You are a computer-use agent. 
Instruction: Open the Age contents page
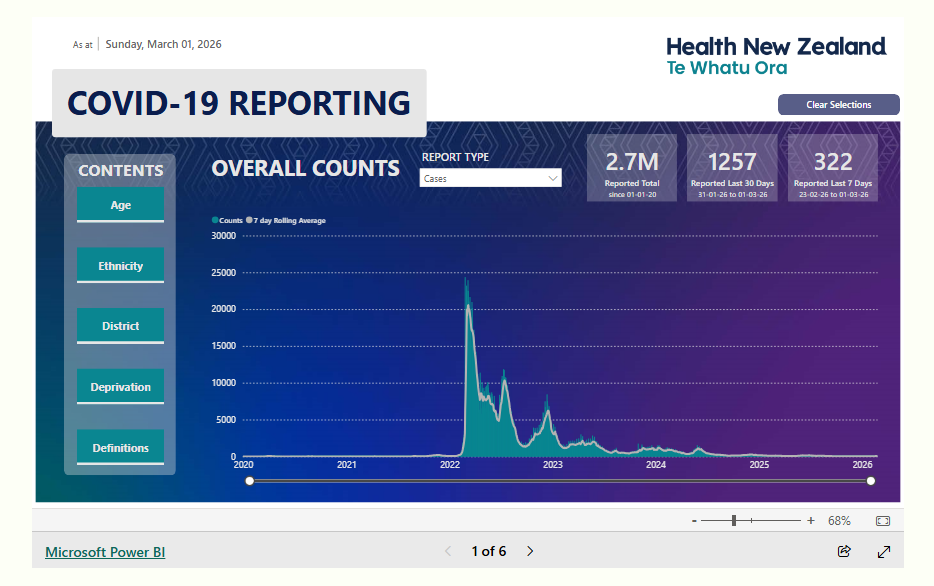point(120,205)
